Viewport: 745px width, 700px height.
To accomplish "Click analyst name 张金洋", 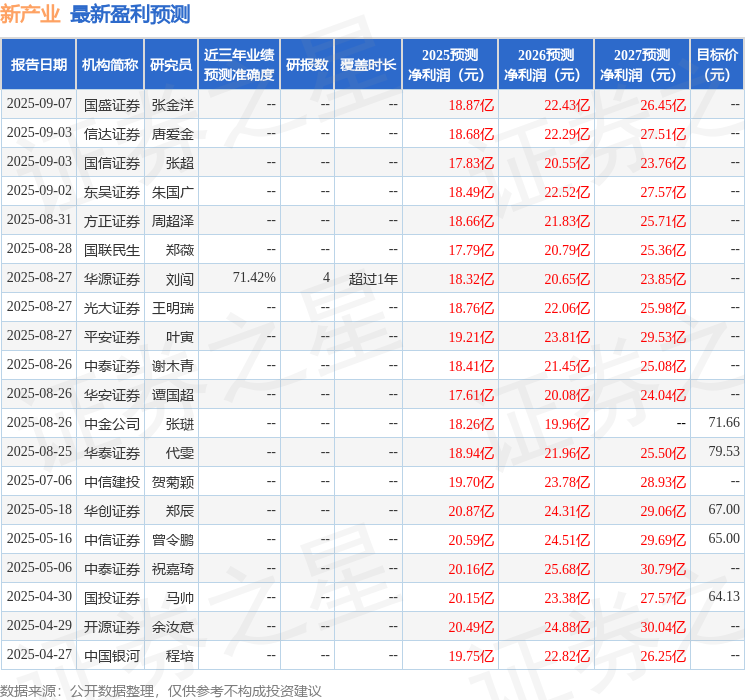I will coord(173,105).
